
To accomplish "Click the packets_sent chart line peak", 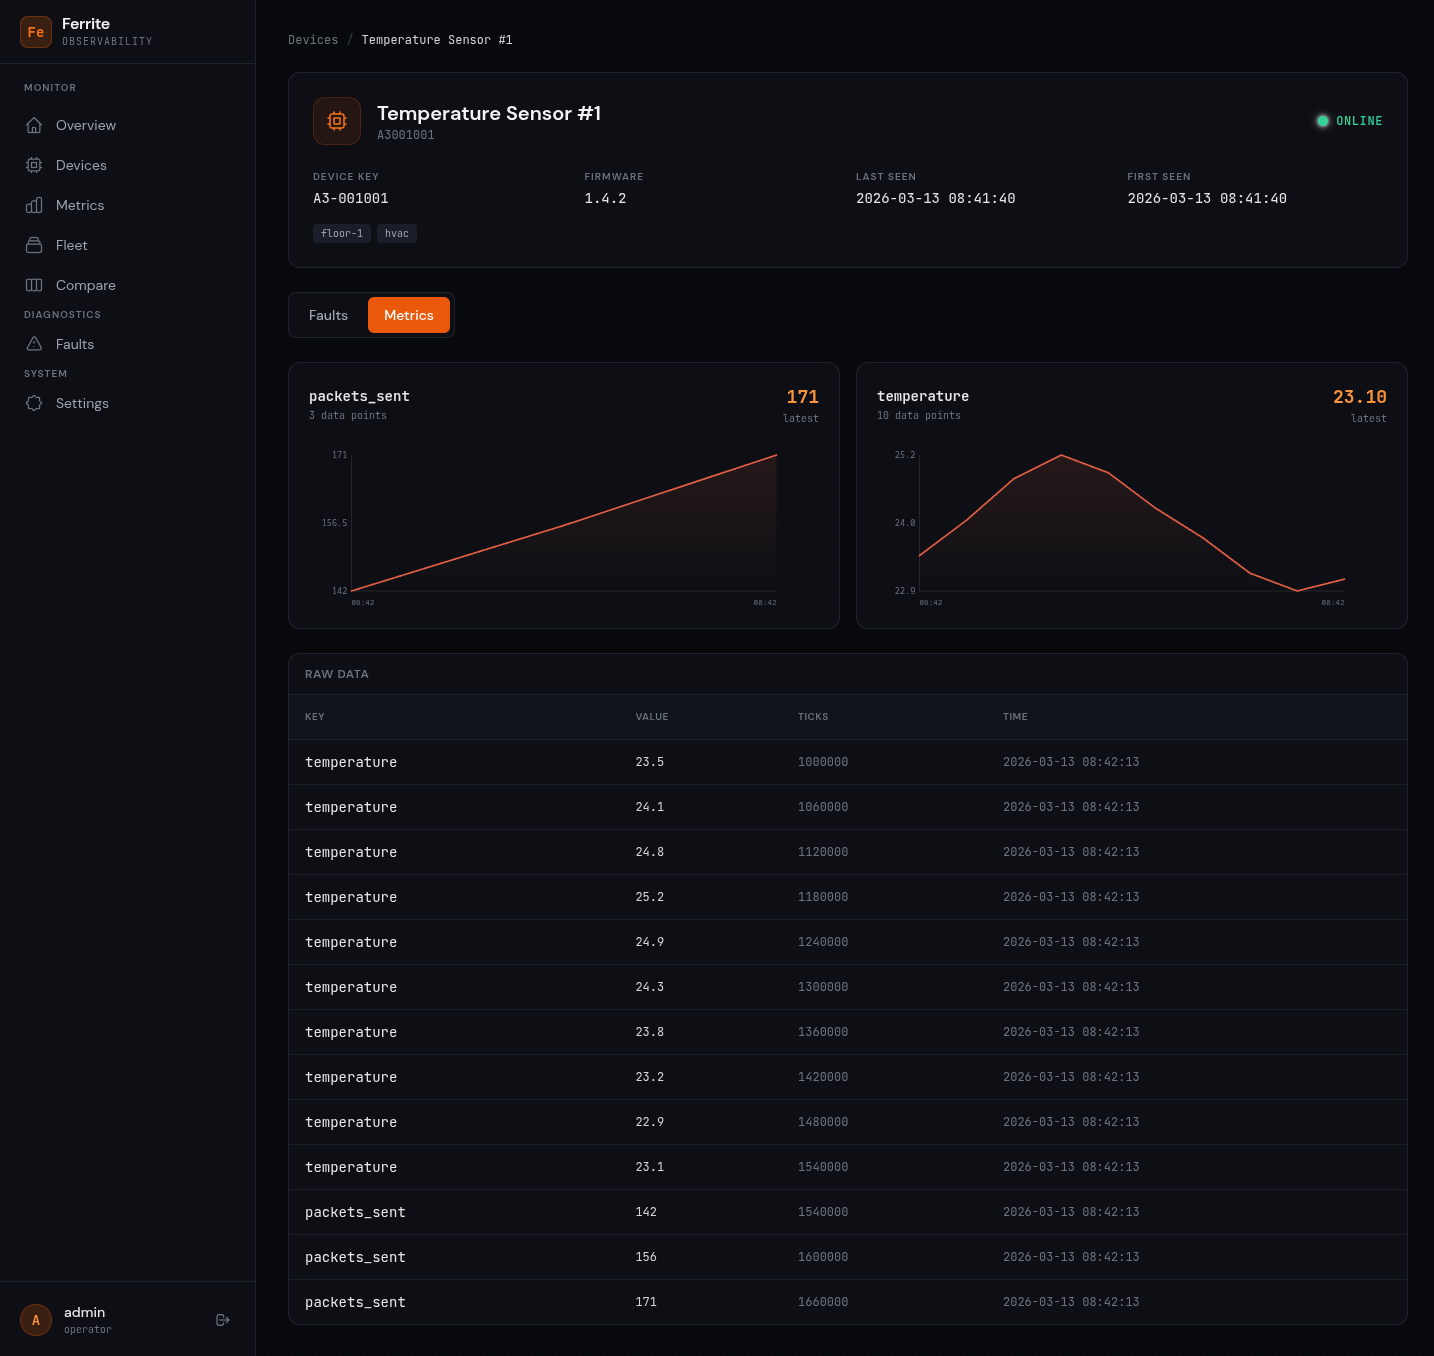I will 775,455.
